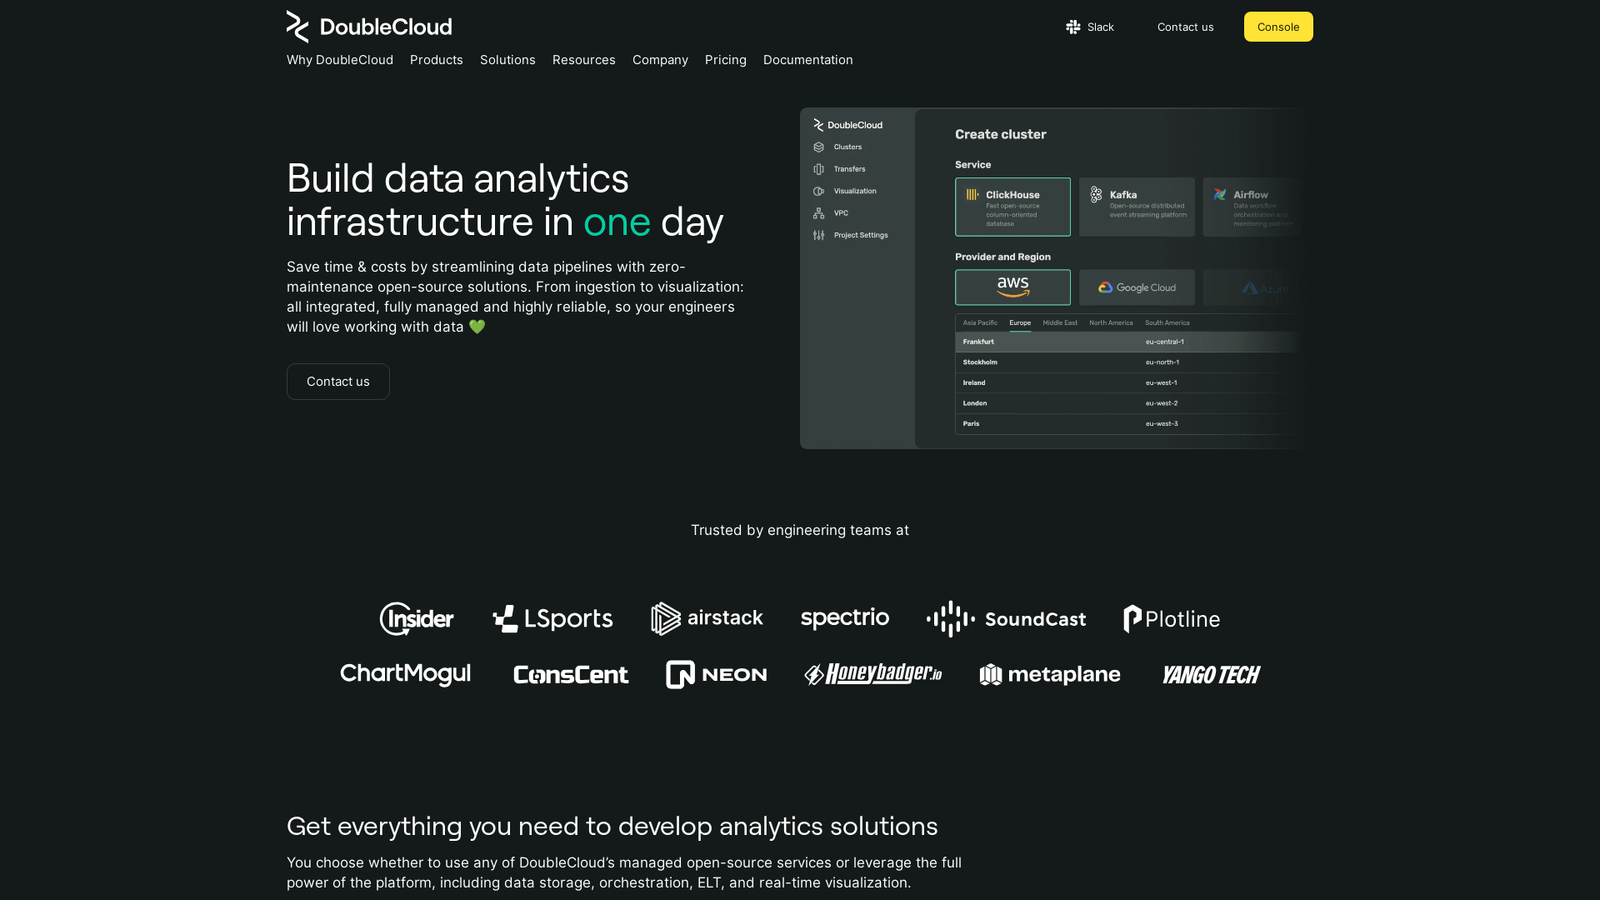
Task: Click Contact us in the header
Action: (x=1186, y=27)
